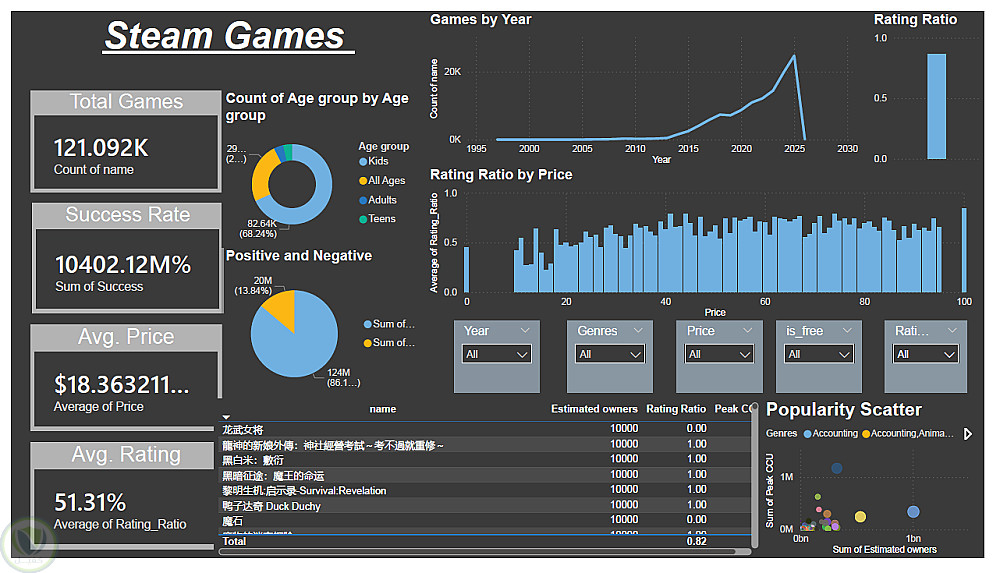
Task: Sort table by name column header
Action: coord(383,409)
